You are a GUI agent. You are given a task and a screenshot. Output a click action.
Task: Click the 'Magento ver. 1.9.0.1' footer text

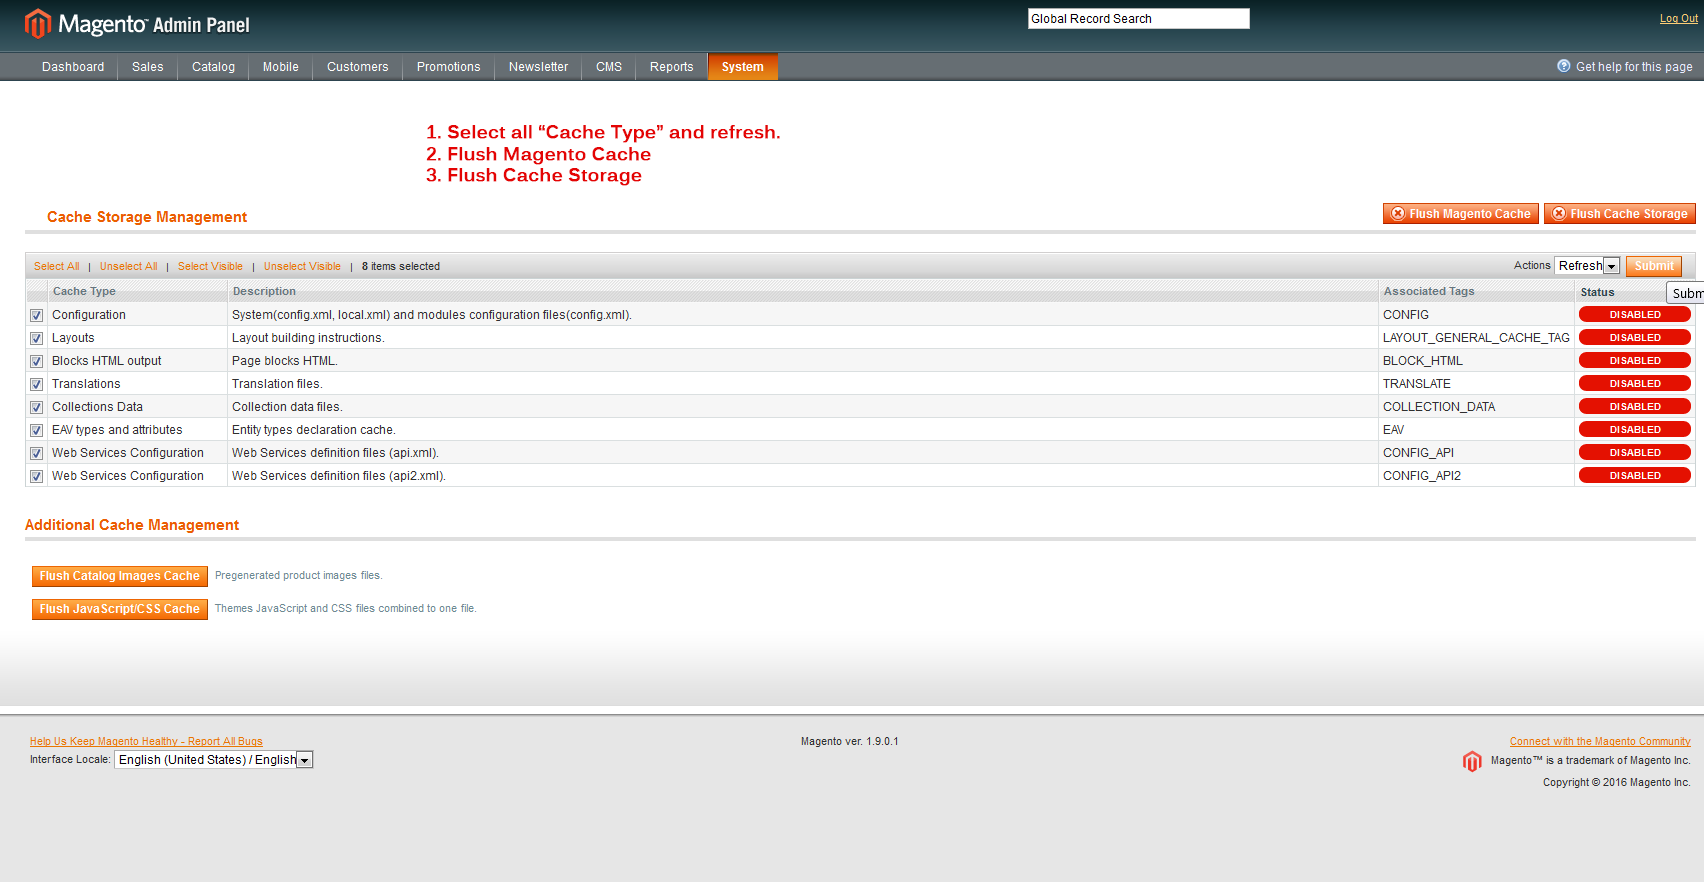coord(850,741)
